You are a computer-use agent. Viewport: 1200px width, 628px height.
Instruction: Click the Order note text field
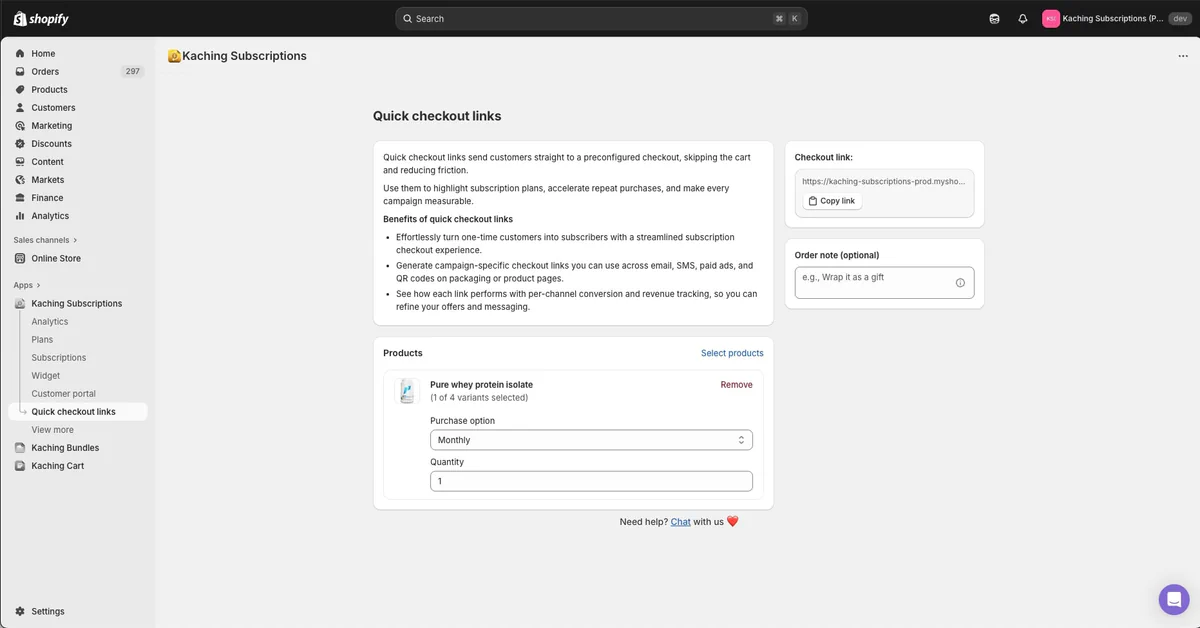884,283
